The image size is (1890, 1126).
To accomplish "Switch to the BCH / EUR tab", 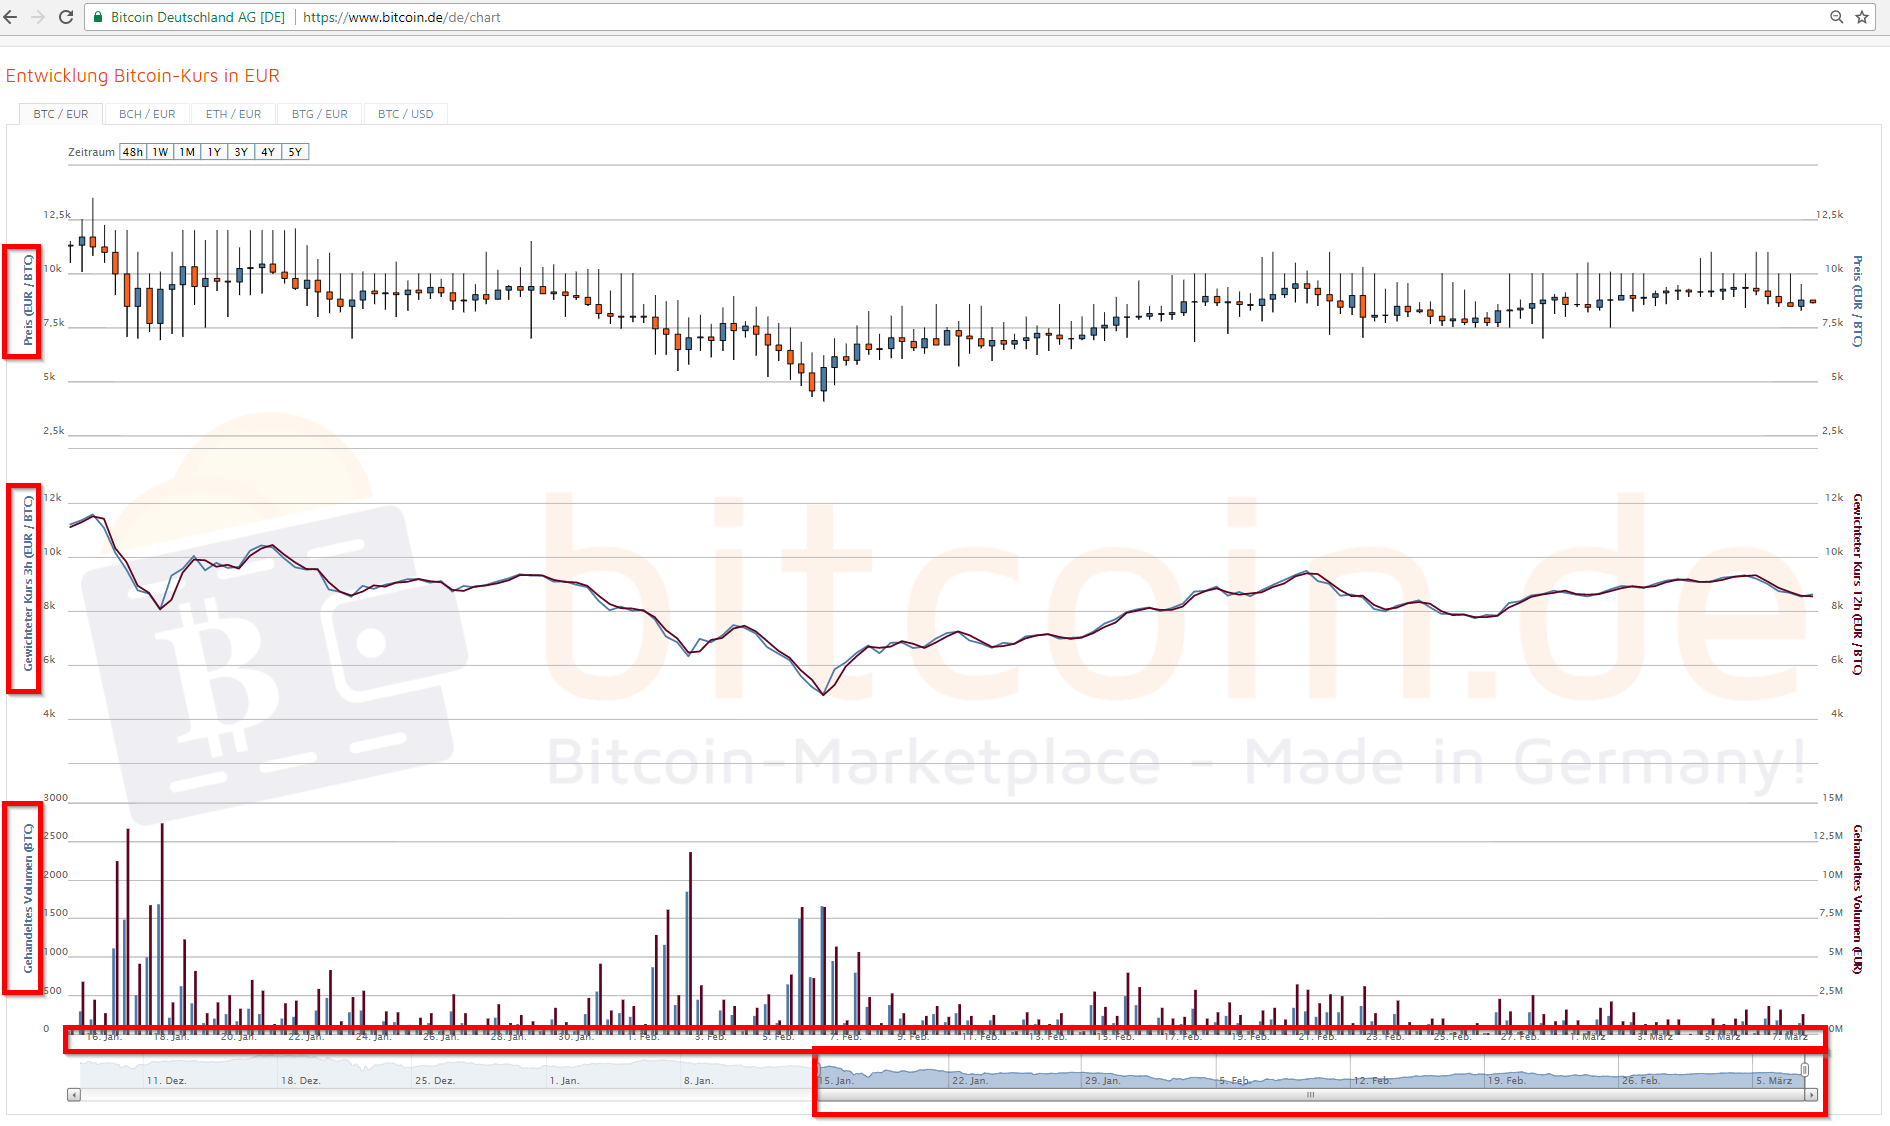I will coord(147,114).
